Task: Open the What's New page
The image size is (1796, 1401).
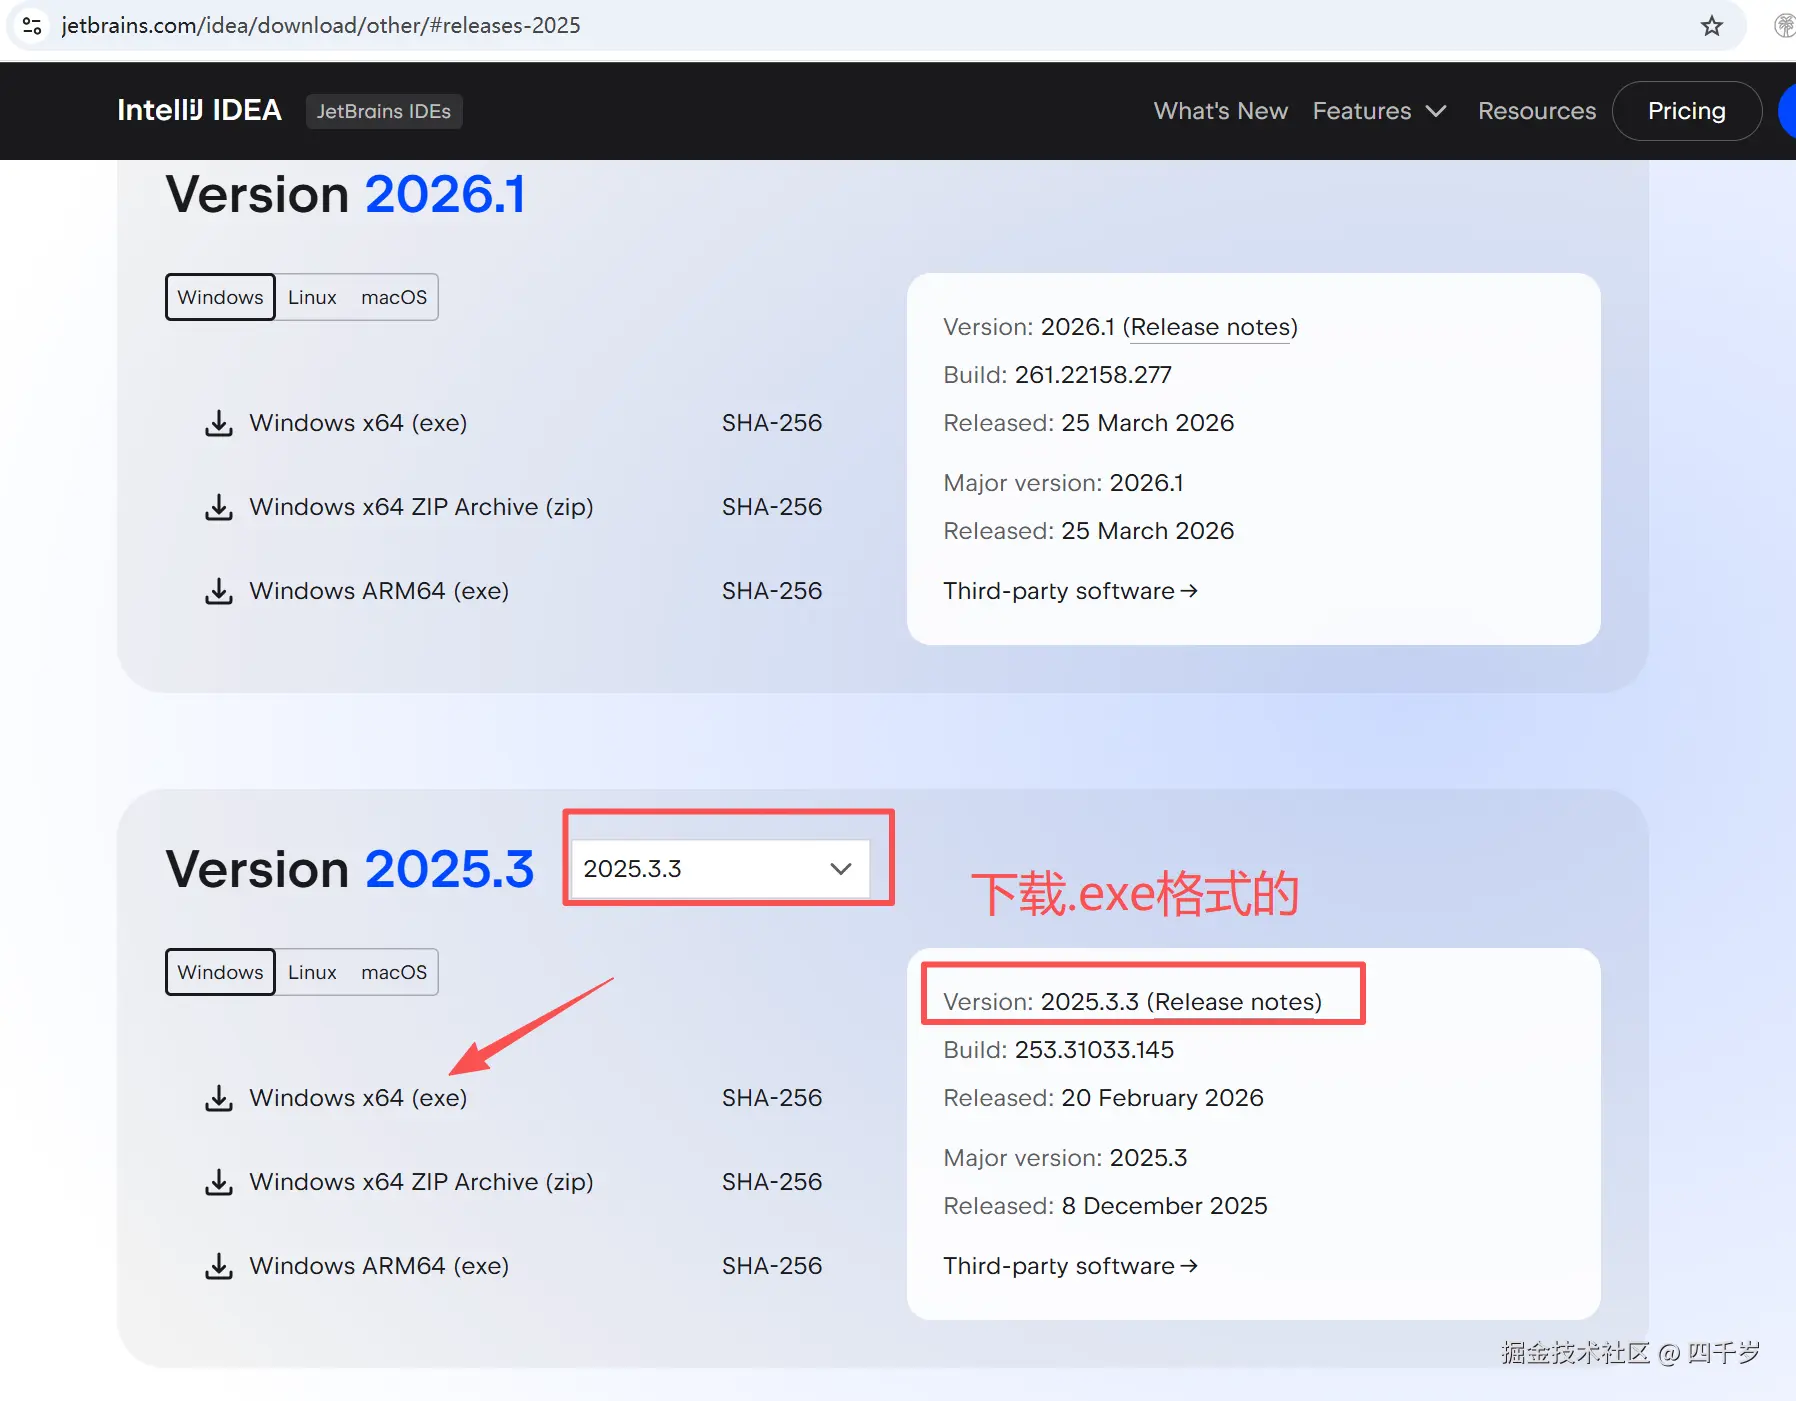Action: pyautogui.click(x=1220, y=111)
